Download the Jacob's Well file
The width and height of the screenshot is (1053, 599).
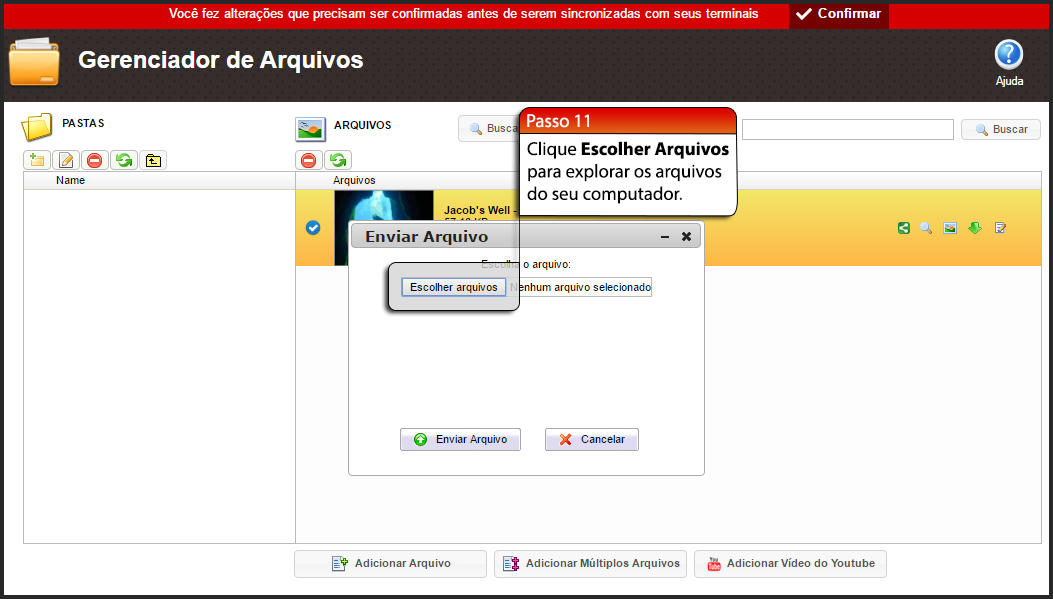pyautogui.click(x=975, y=228)
